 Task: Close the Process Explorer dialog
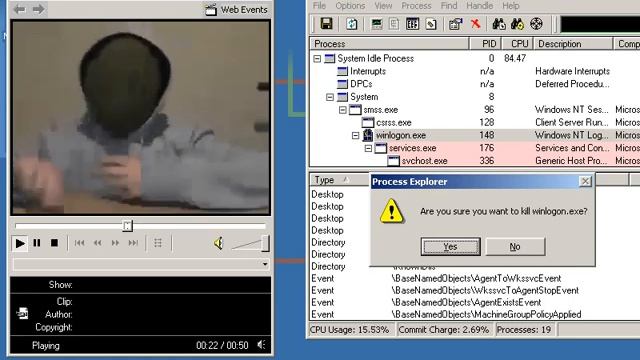point(585,181)
